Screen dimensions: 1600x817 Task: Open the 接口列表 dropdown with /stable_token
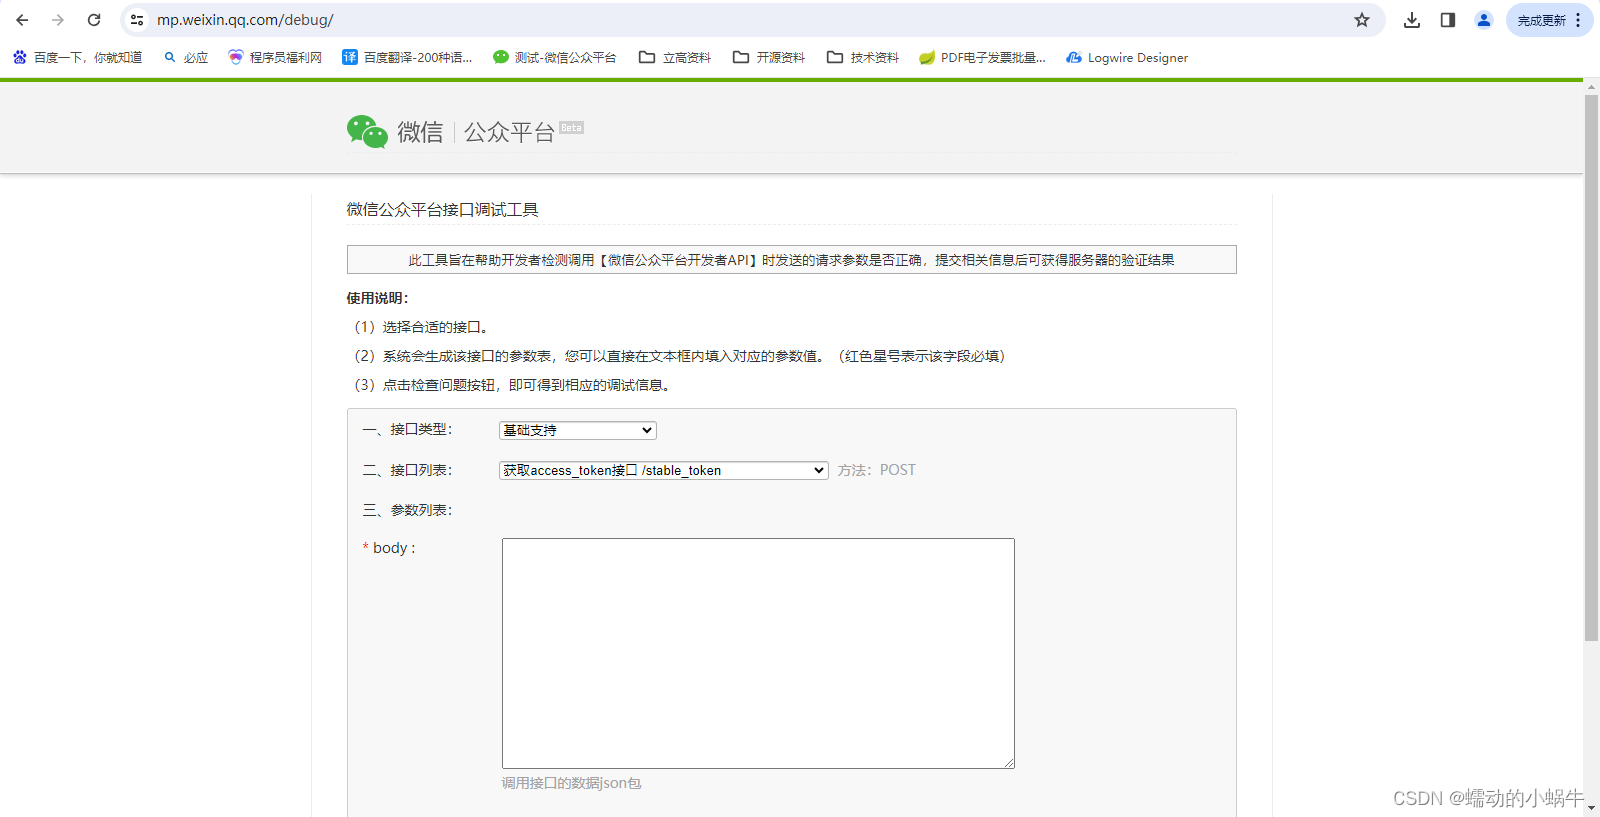664,470
